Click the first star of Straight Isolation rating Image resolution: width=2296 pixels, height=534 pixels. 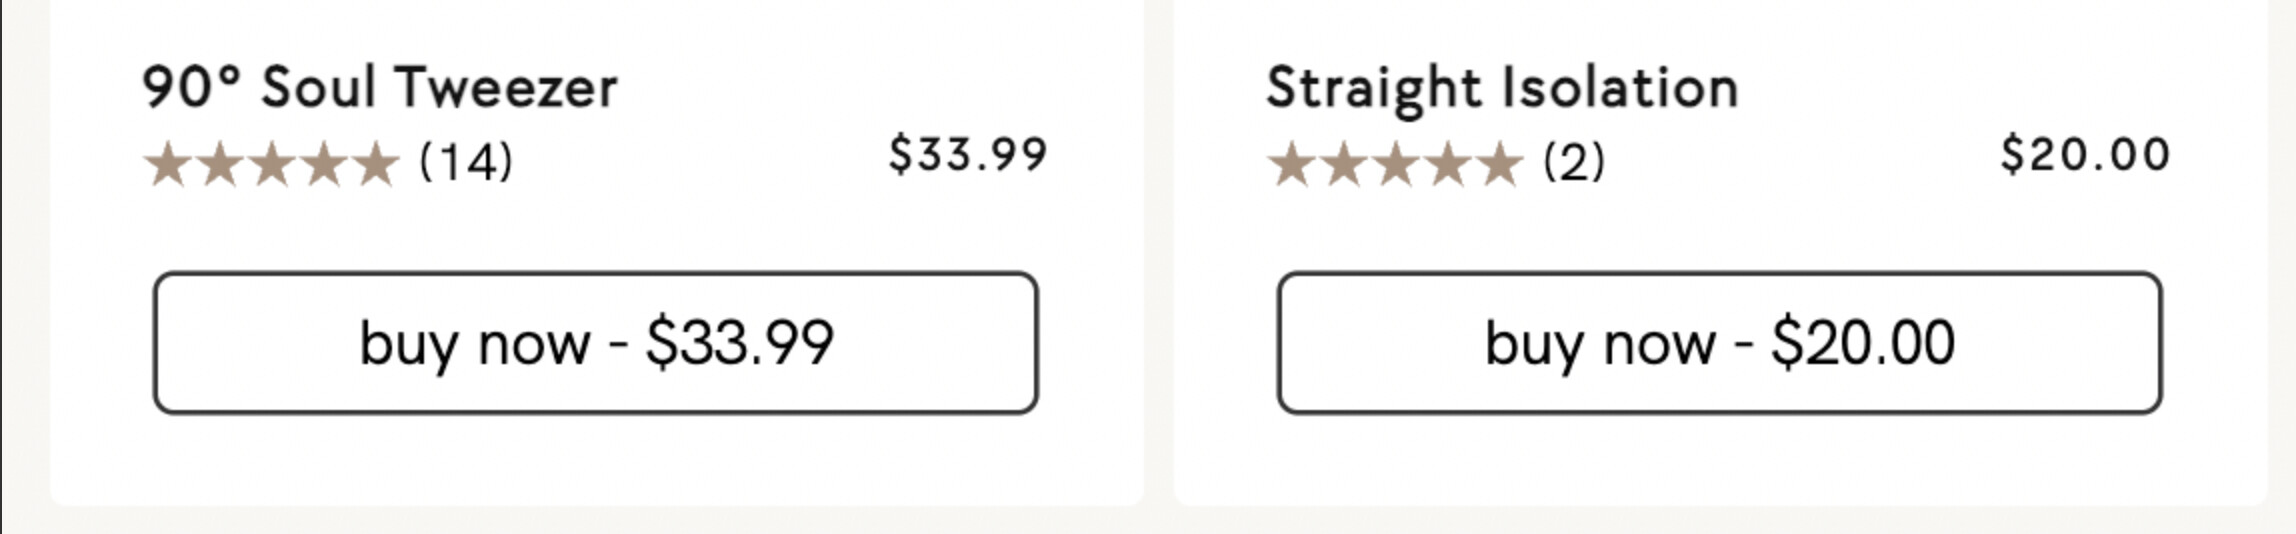tap(1292, 164)
